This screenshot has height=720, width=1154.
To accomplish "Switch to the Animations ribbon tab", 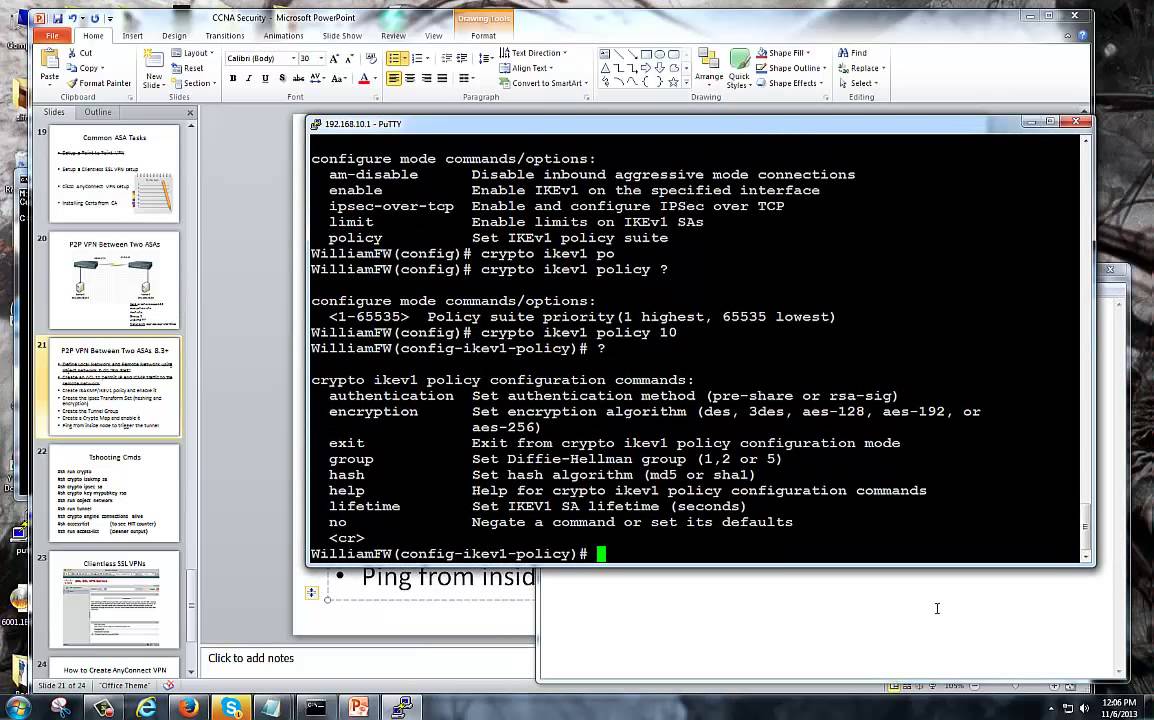I will tap(283, 35).
